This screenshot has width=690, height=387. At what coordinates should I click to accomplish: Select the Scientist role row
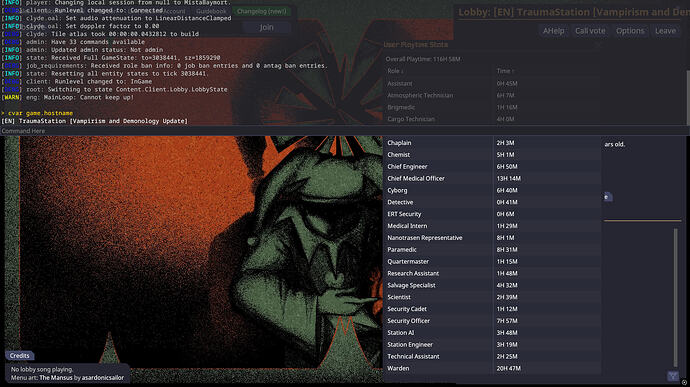(x=492, y=298)
